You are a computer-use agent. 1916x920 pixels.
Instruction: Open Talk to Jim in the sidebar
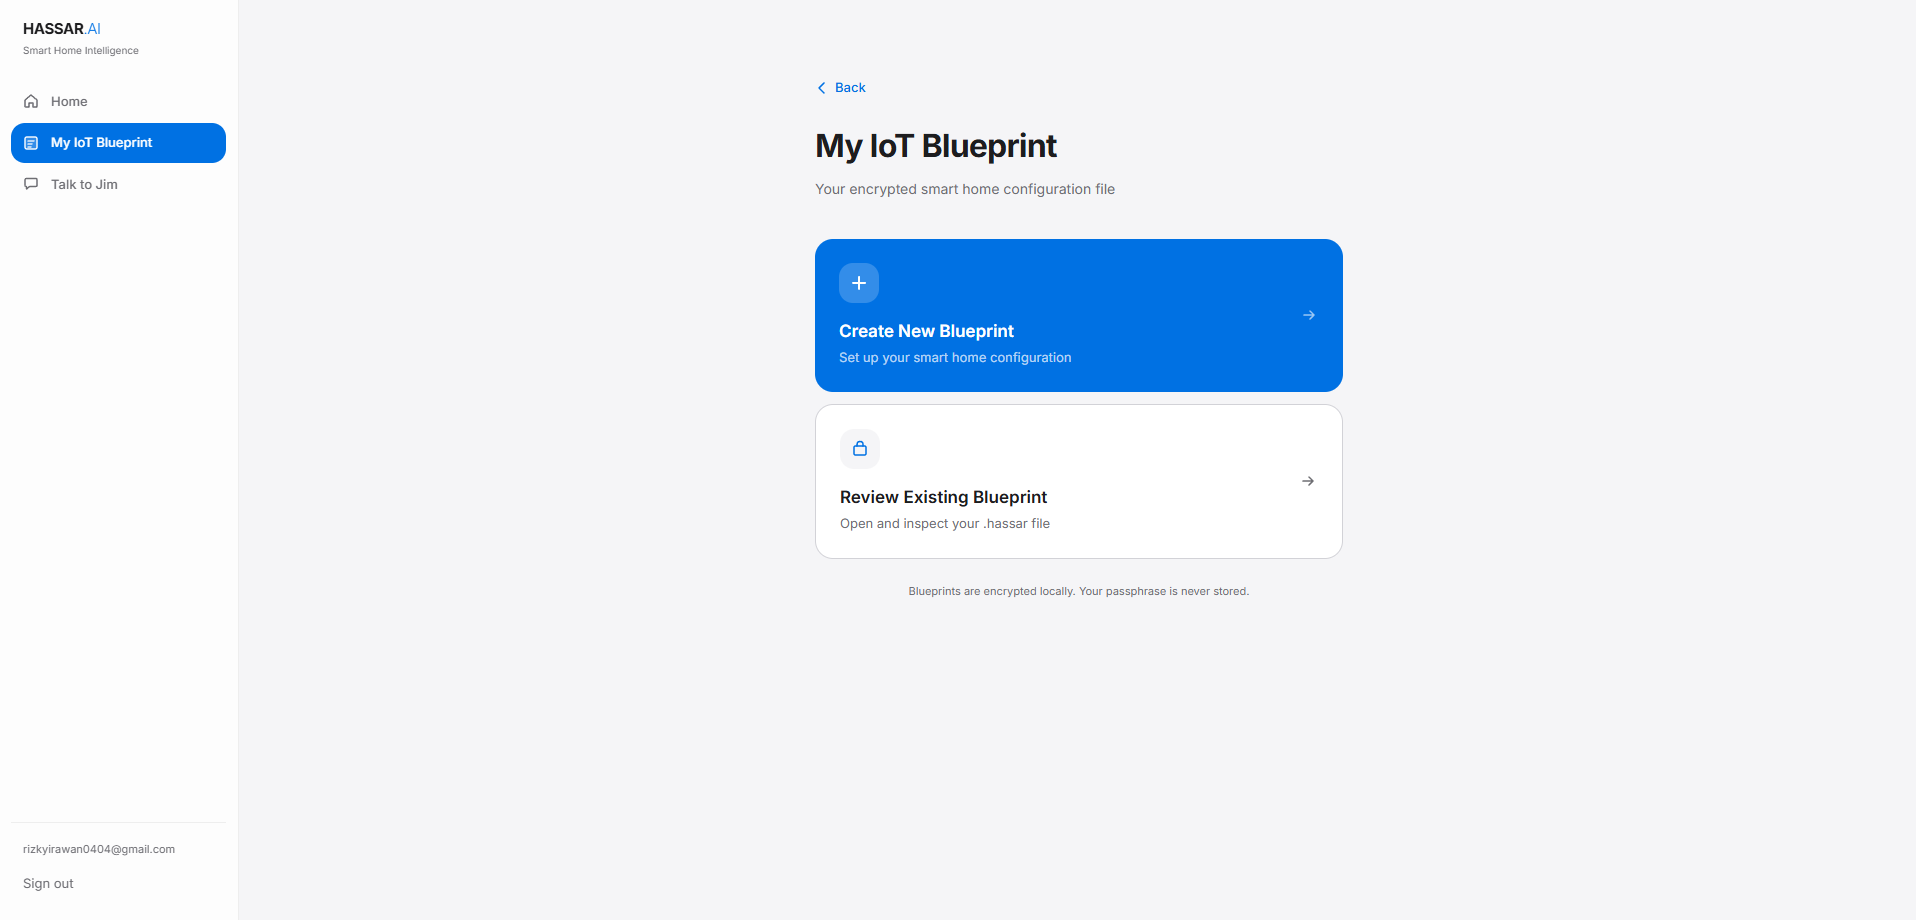tap(118, 184)
